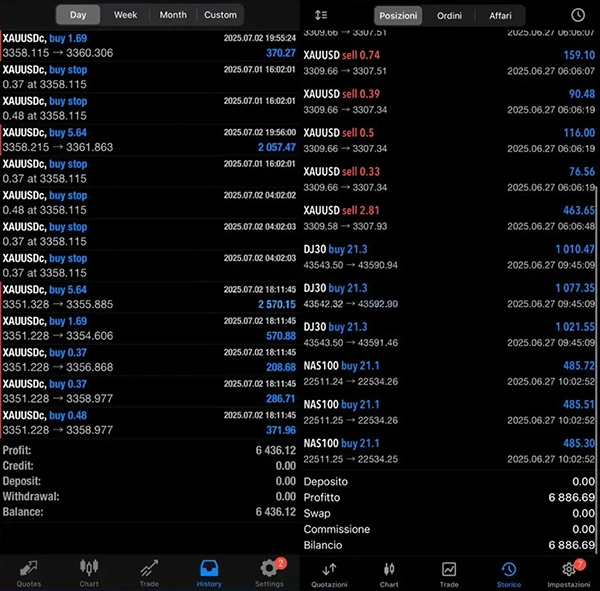This screenshot has height=591, width=600.
Task: Select the Custom period tab
Action: 220,15
